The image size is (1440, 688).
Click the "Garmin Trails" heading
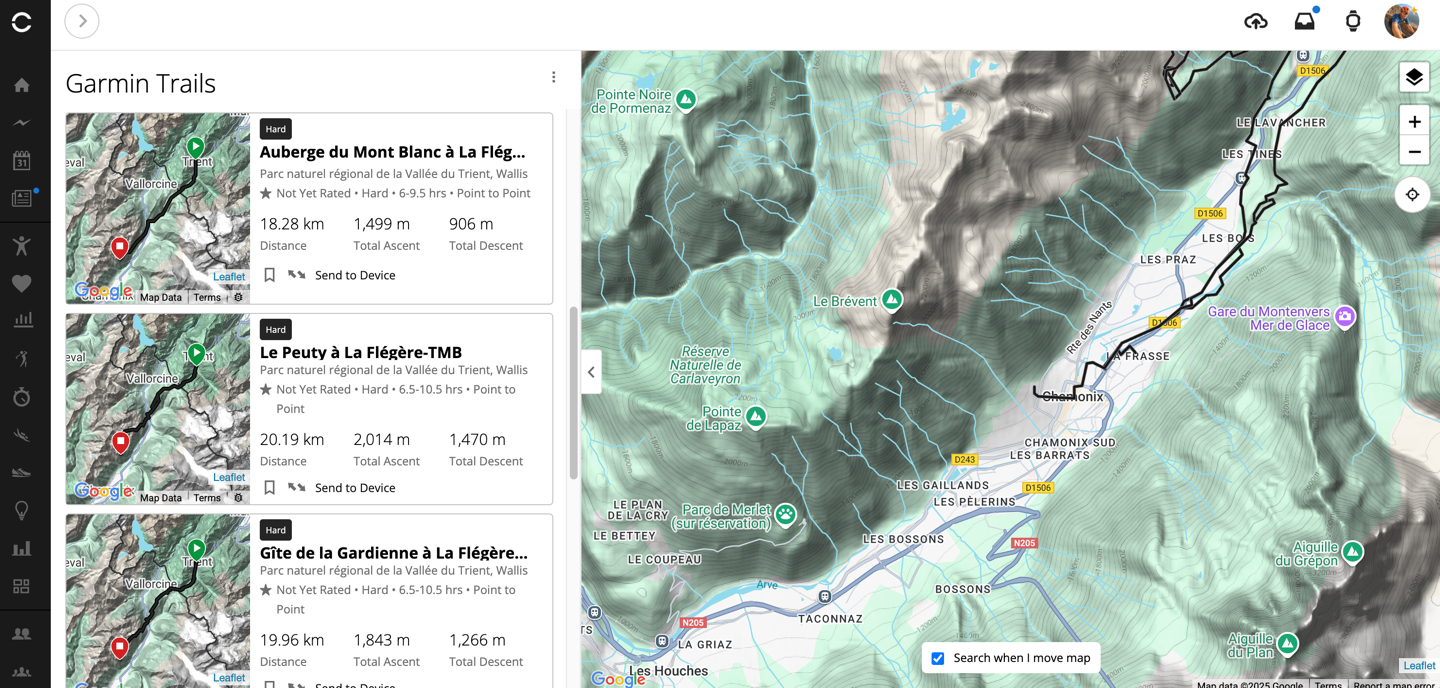click(x=141, y=83)
